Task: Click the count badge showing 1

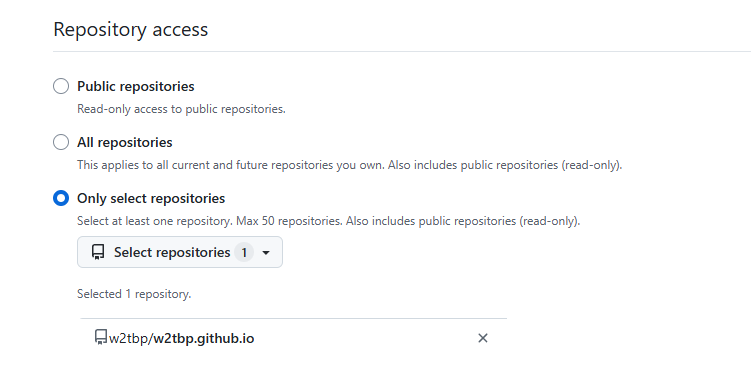Action: tap(244, 252)
